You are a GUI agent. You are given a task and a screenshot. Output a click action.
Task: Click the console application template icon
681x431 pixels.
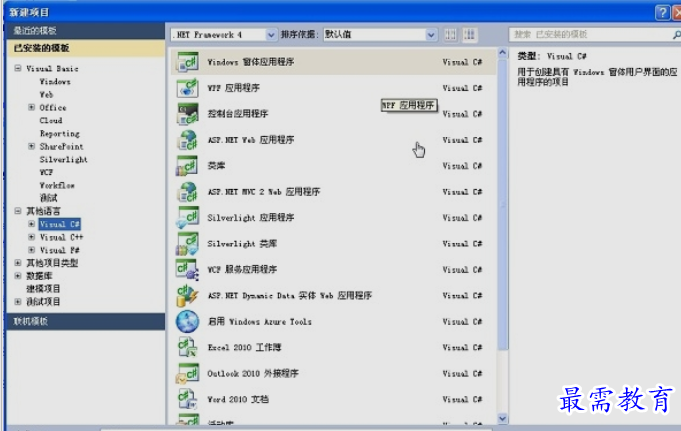187,114
